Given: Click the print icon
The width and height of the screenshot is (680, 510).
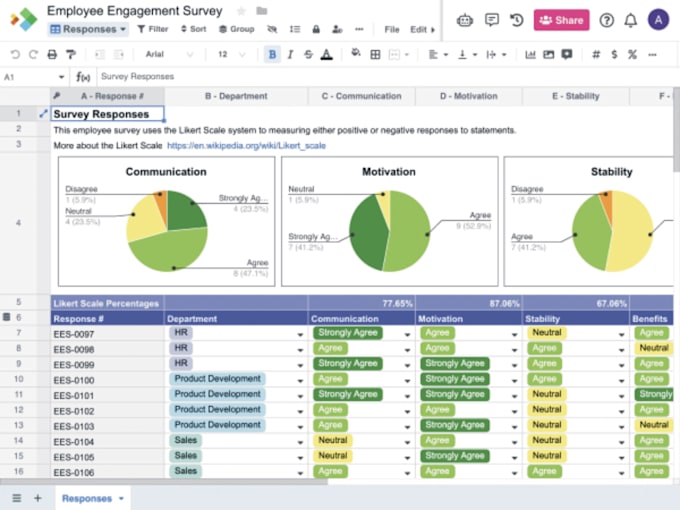Looking at the screenshot, I should (52, 54).
